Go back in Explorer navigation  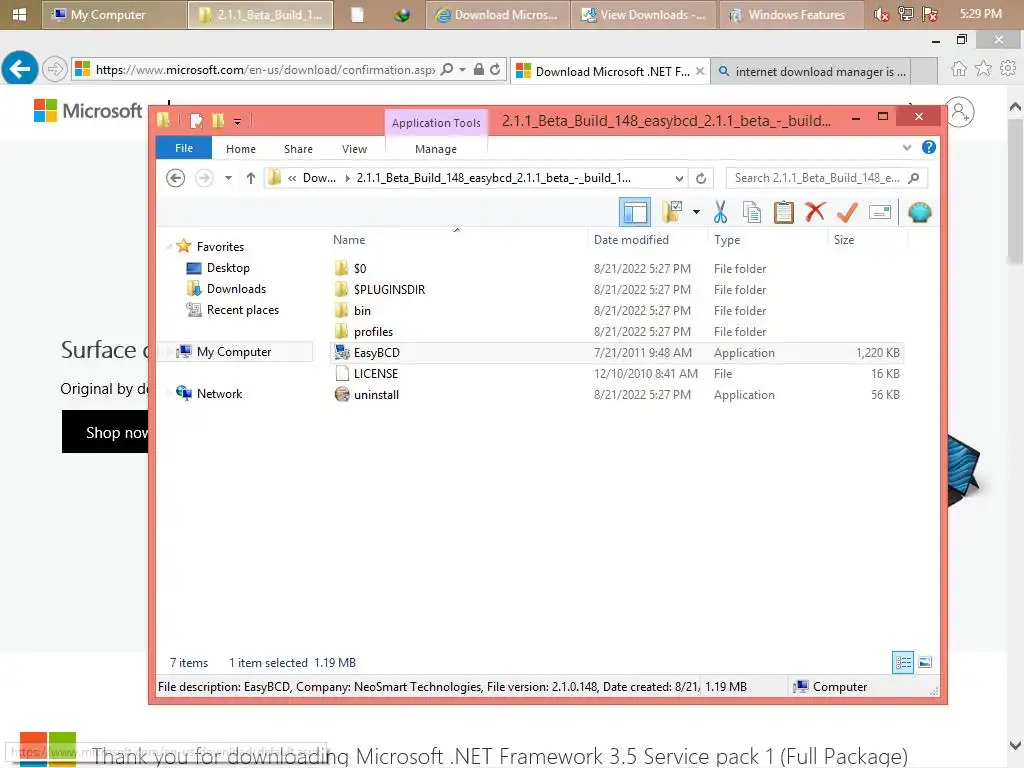[x=175, y=178]
